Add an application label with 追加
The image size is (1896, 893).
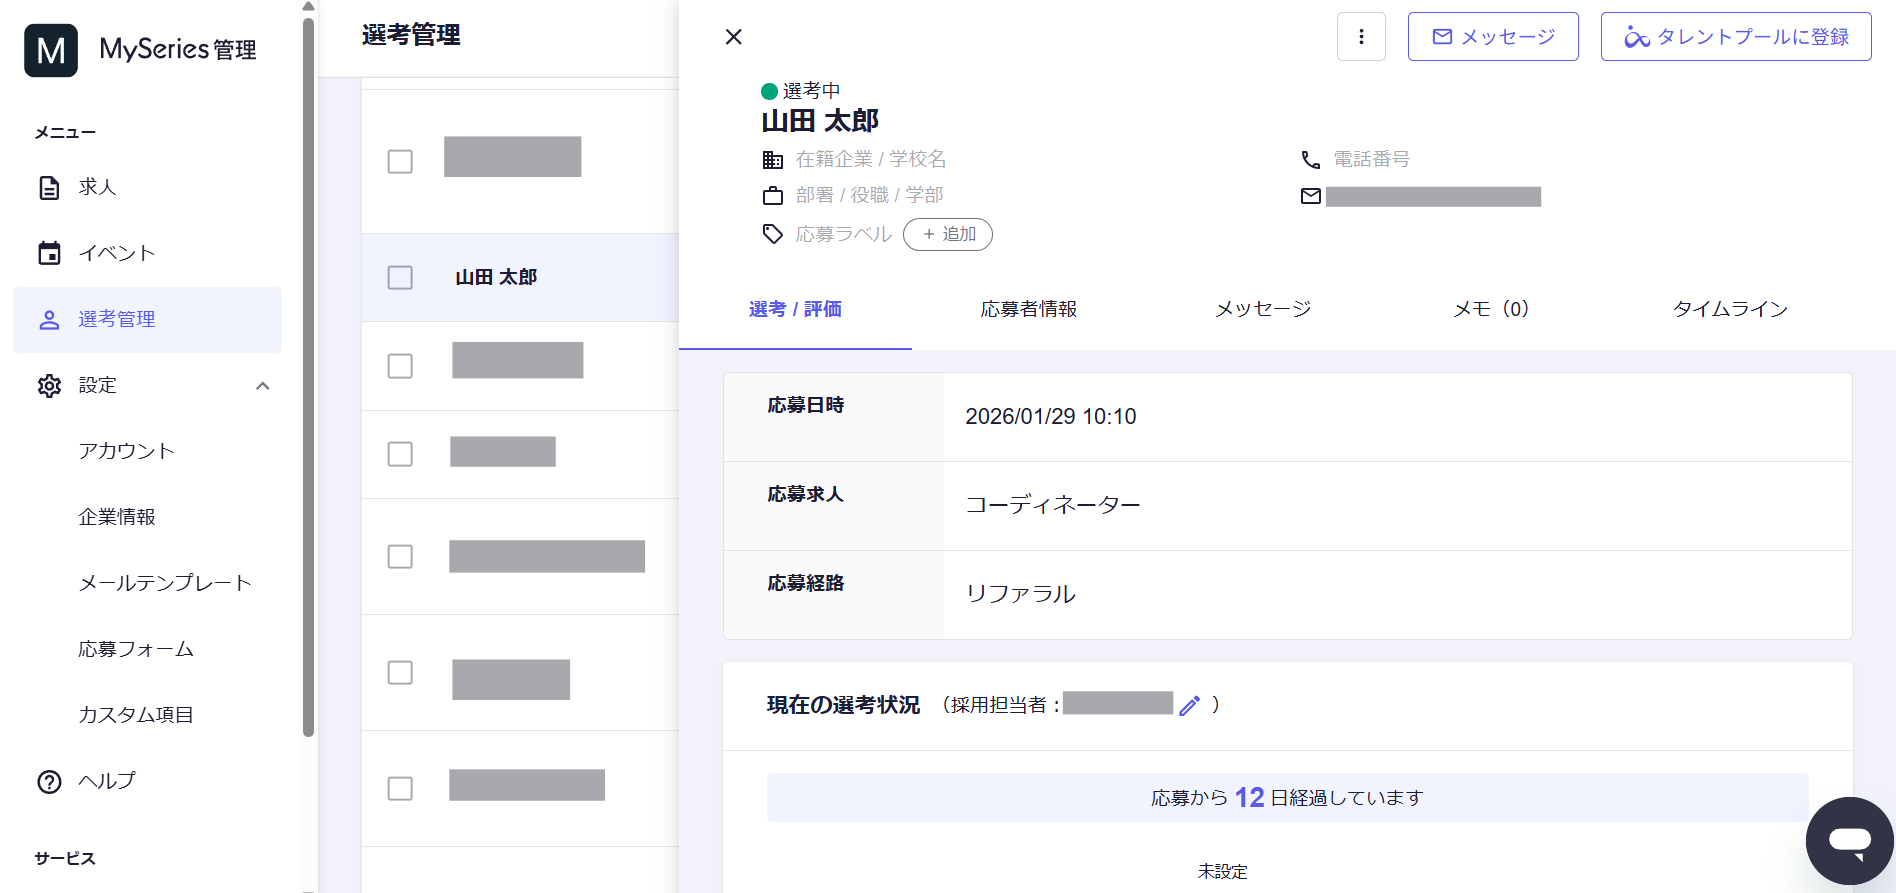947,234
